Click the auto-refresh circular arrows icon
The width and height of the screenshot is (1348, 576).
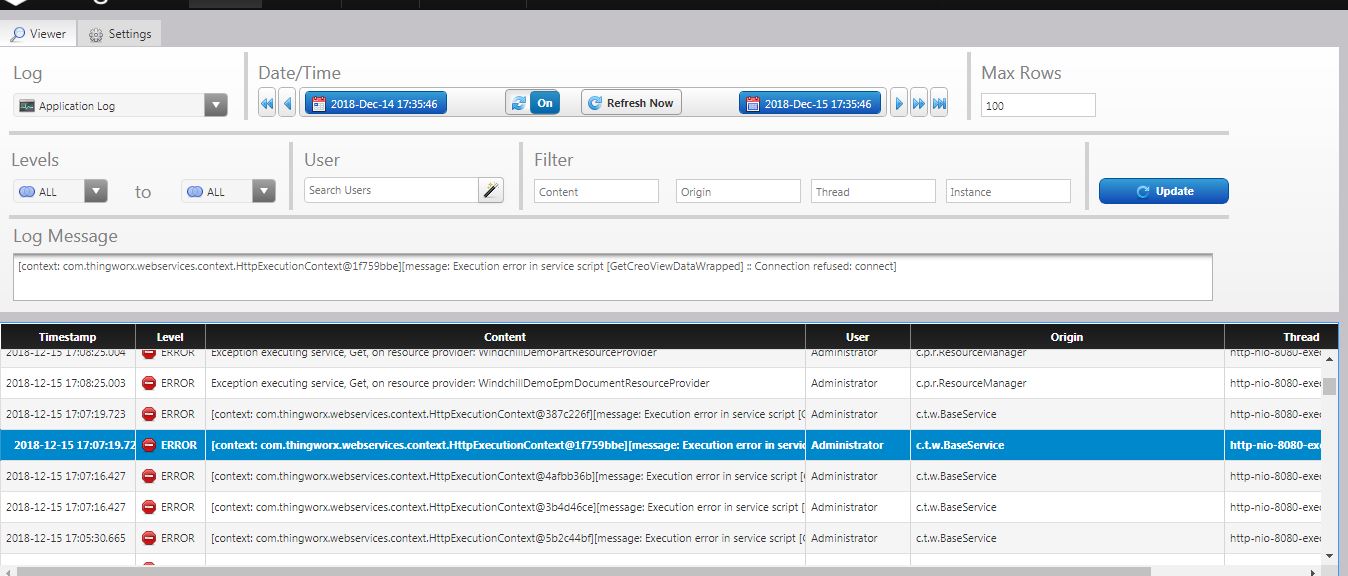tap(519, 101)
